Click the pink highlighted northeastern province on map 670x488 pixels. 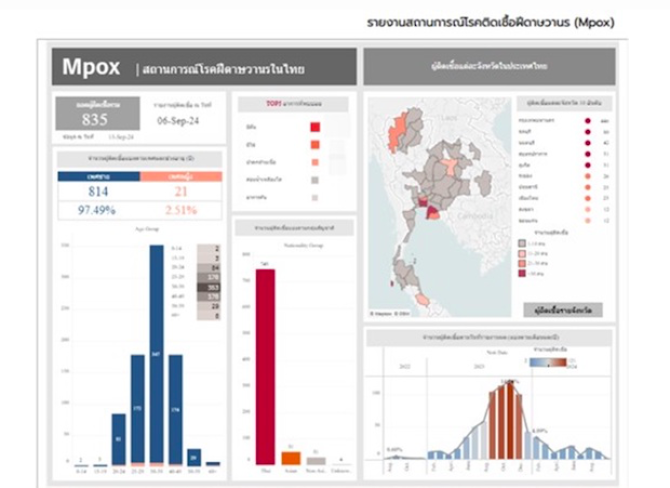[x=452, y=165]
